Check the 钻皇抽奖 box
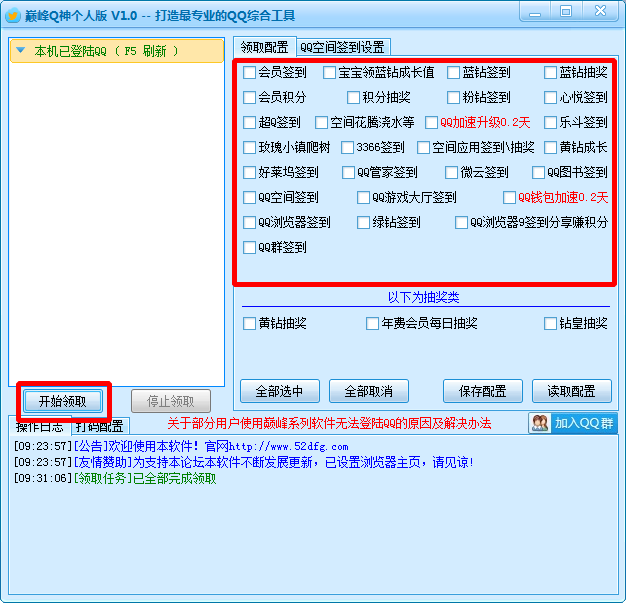Screen dimensions: 626x603 tap(550, 323)
